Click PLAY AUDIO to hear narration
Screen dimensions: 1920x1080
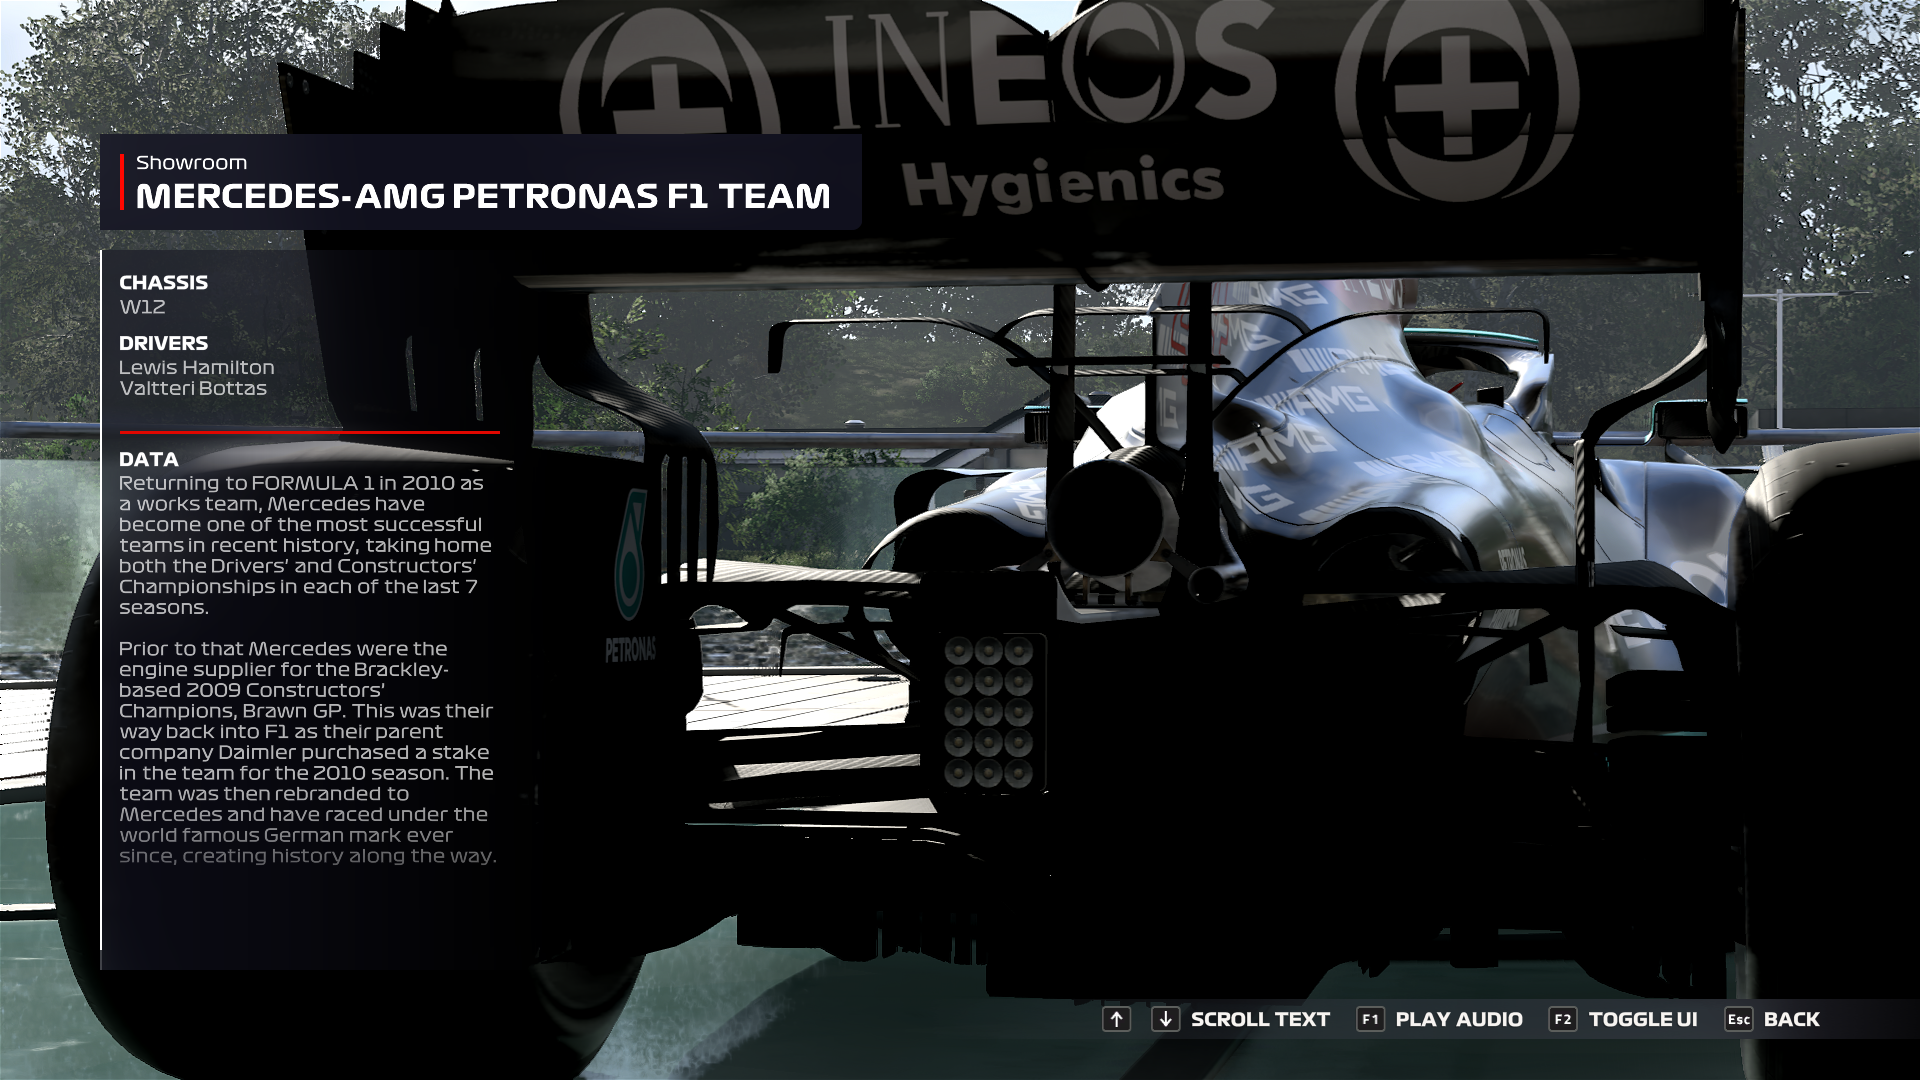coord(1459,1019)
